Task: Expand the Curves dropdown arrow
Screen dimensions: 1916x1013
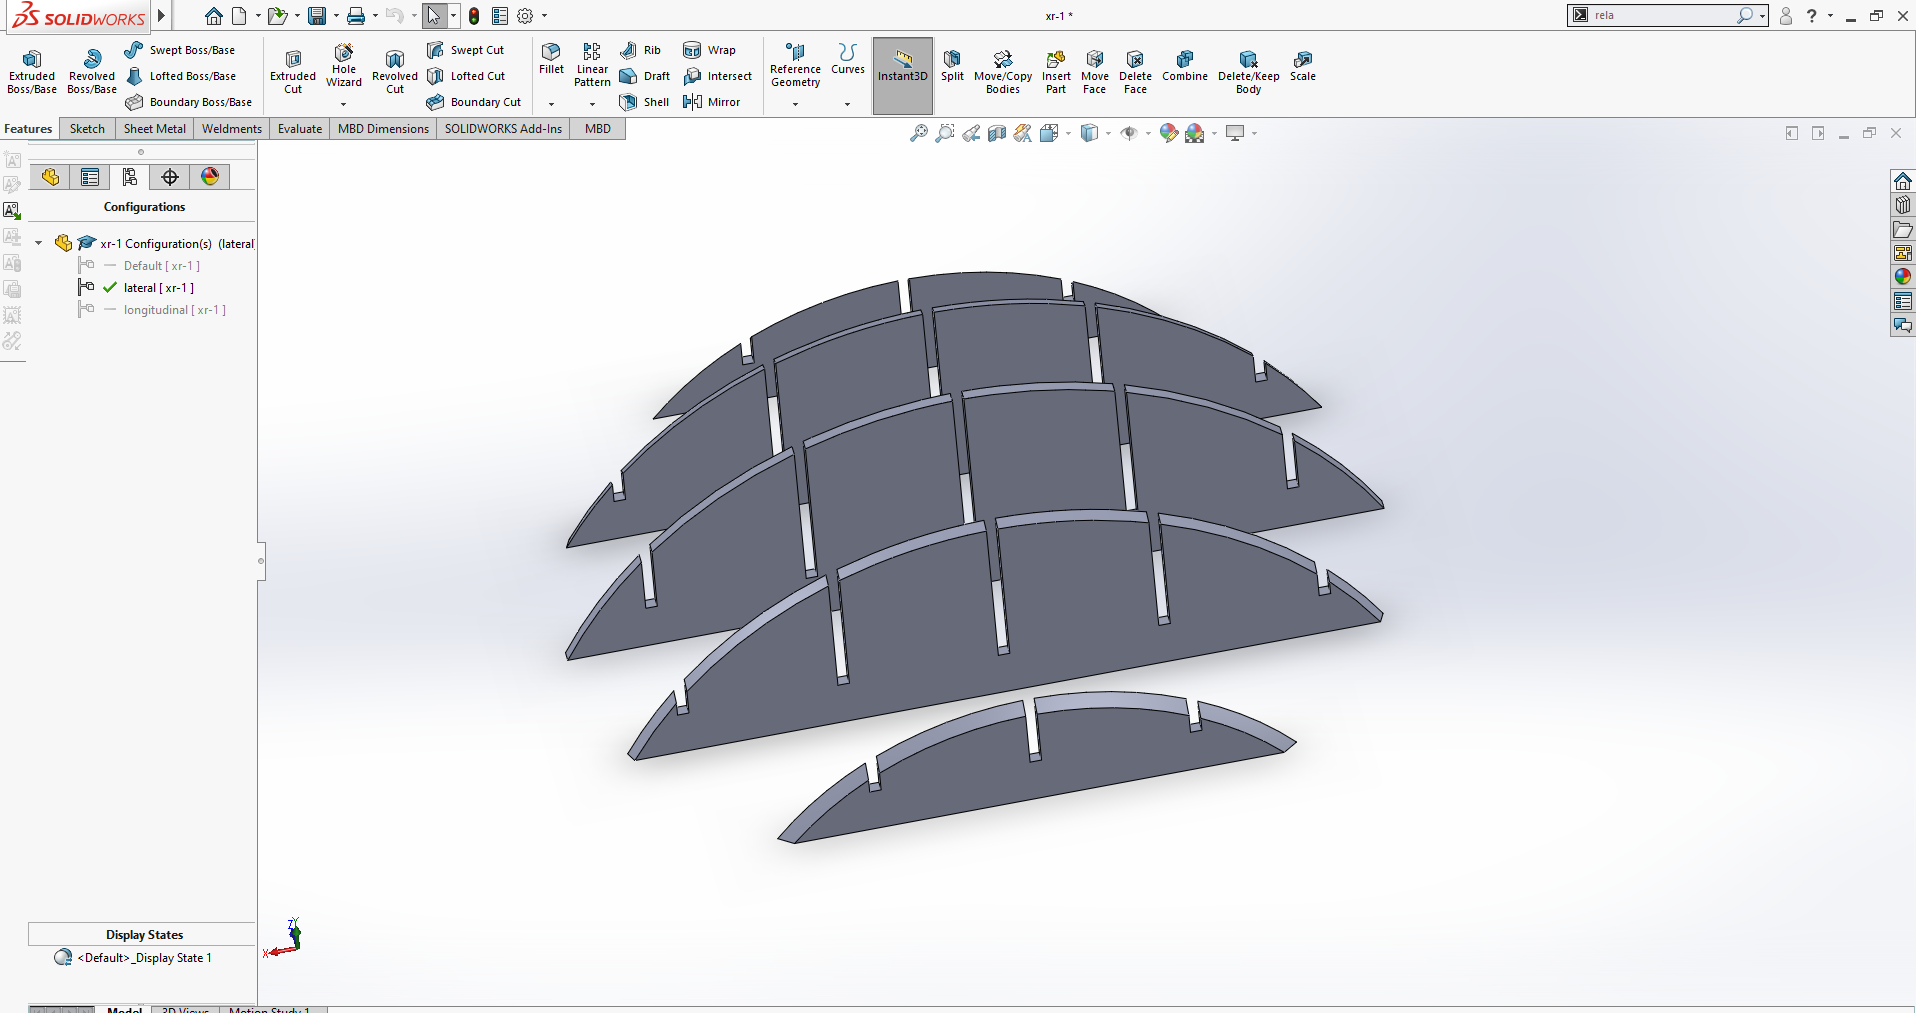Action: point(847,104)
